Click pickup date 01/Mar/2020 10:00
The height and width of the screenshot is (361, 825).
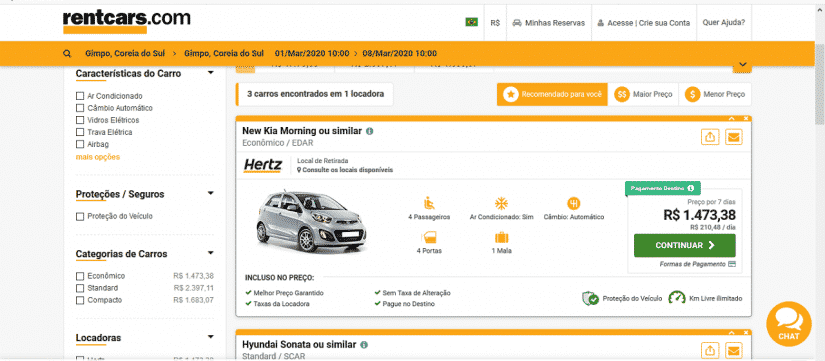tap(312, 54)
